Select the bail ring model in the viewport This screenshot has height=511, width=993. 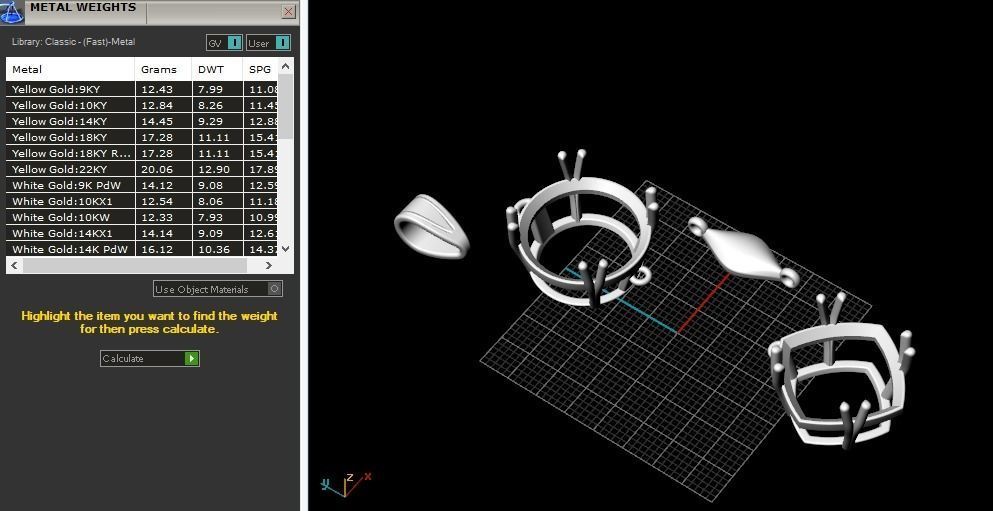point(431,226)
